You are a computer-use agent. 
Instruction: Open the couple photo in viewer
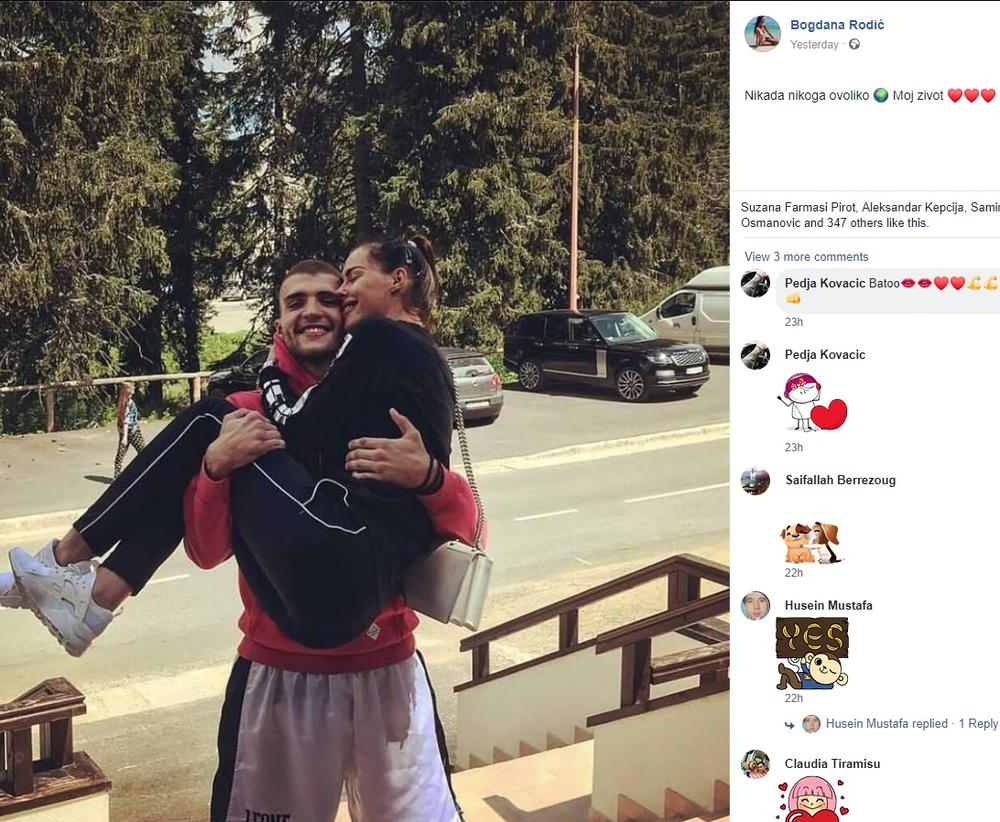point(364,411)
